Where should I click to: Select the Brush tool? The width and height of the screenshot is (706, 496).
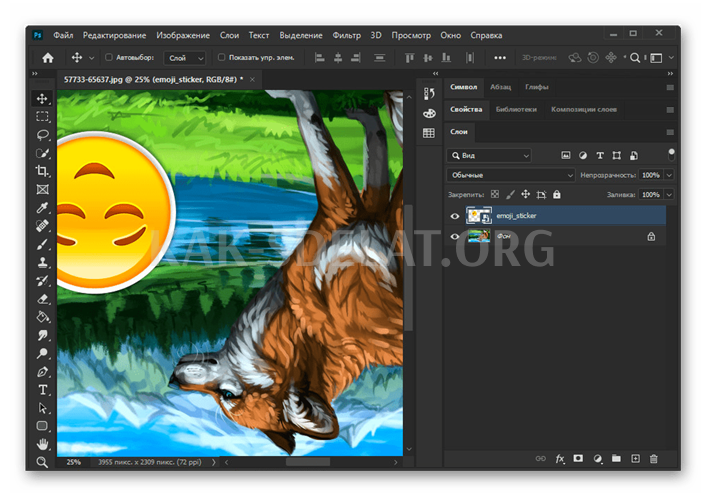pyautogui.click(x=42, y=244)
